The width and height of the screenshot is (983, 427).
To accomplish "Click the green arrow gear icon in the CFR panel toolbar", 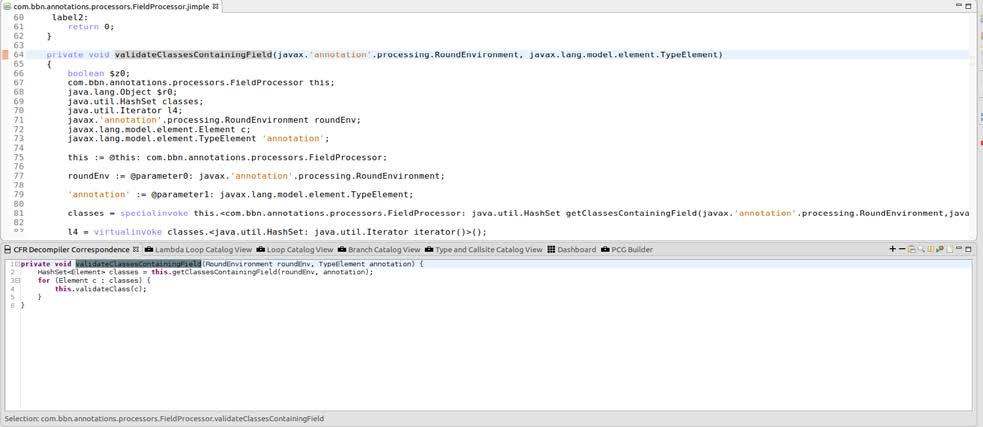I will pos(940,249).
